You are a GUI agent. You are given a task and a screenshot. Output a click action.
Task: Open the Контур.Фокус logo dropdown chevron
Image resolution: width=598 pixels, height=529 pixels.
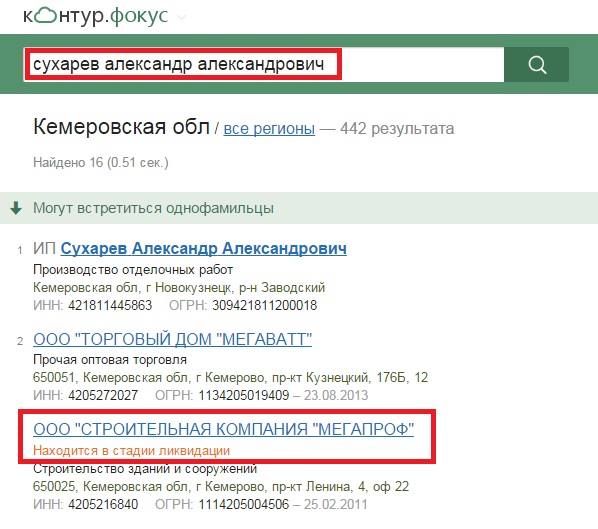click(182, 17)
